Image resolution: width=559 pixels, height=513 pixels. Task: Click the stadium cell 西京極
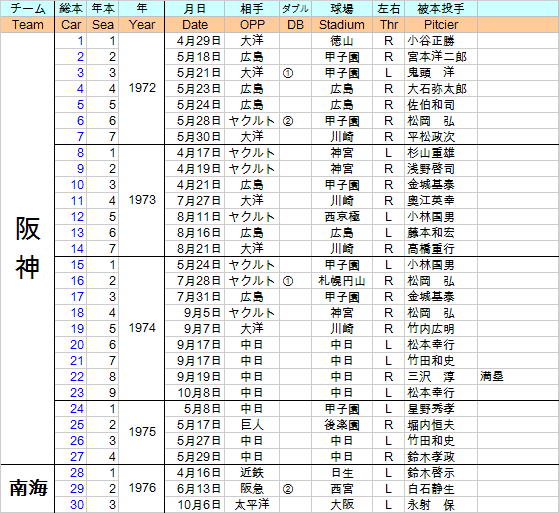(342, 216)
